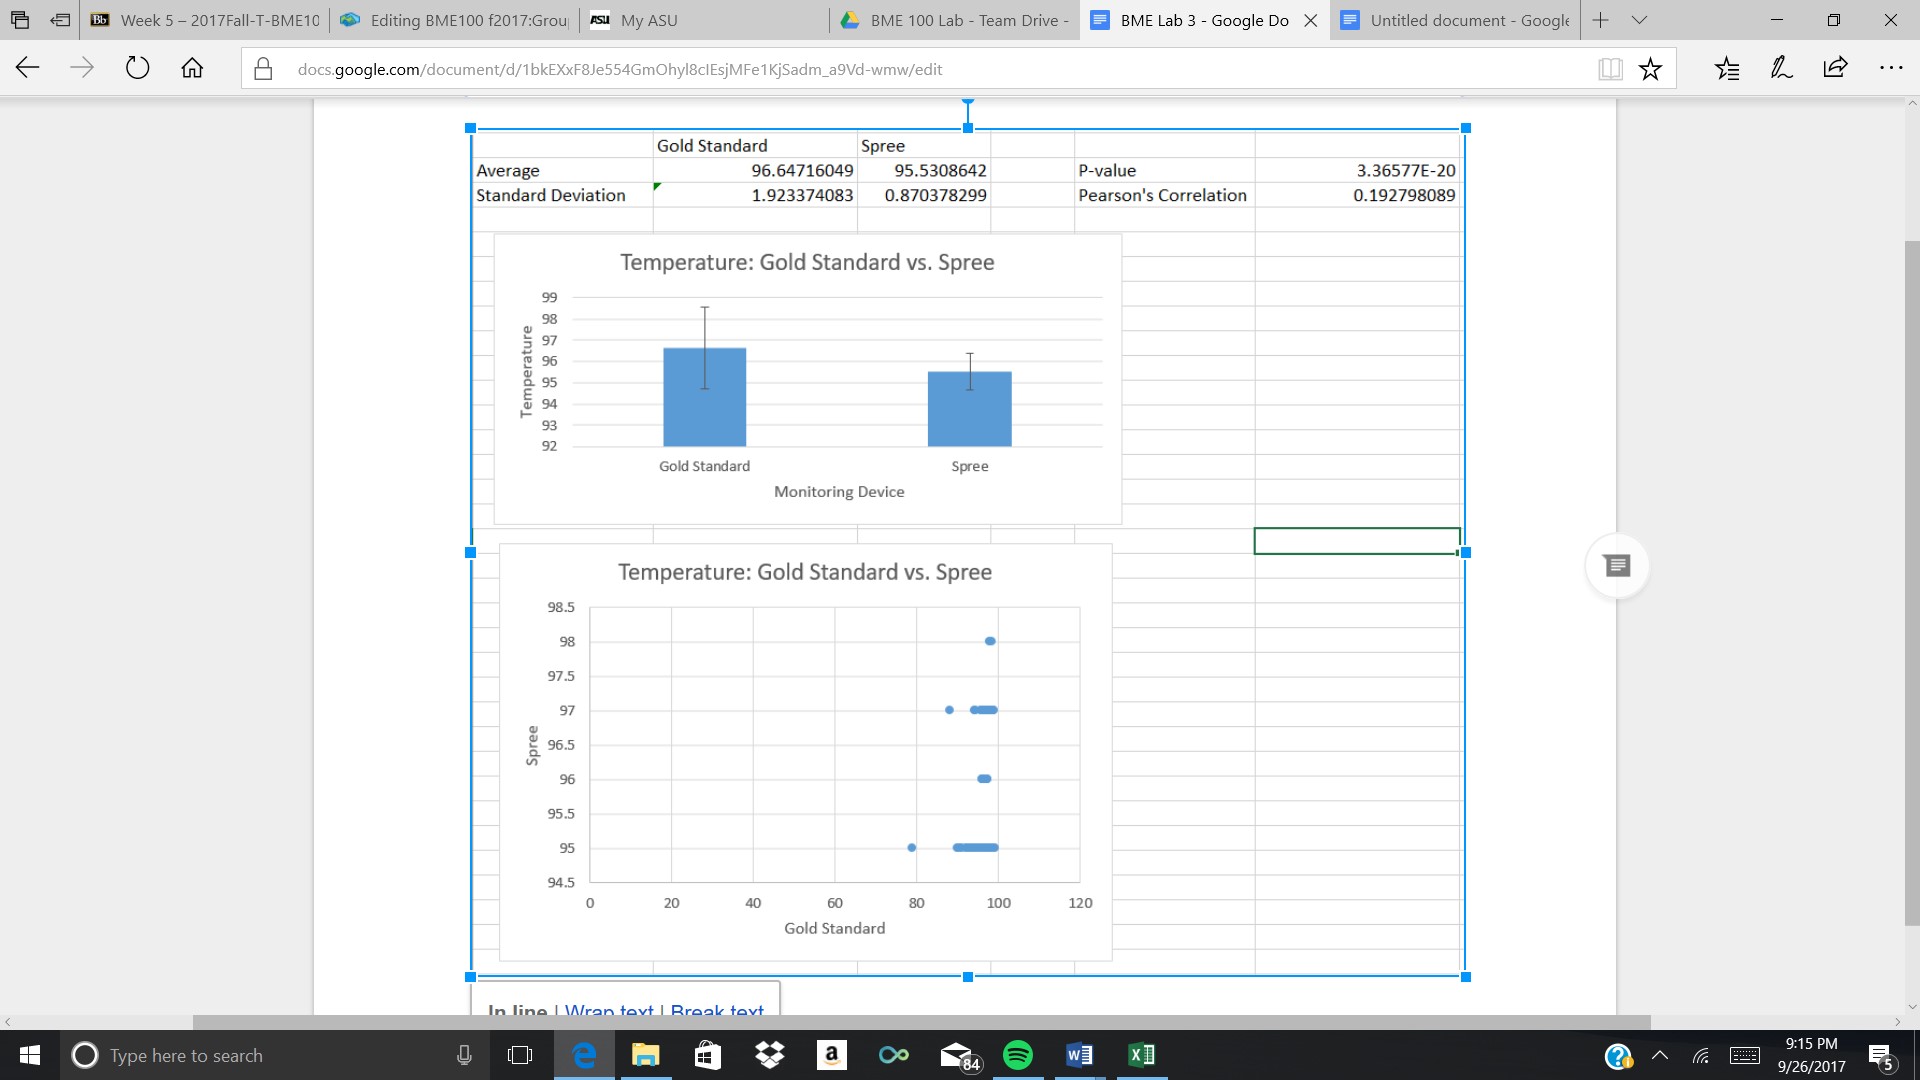Screen dimensions: 1920x1080
Task: Open a new browser tab
Action: pyautogui.click(x=1600, y=20)
